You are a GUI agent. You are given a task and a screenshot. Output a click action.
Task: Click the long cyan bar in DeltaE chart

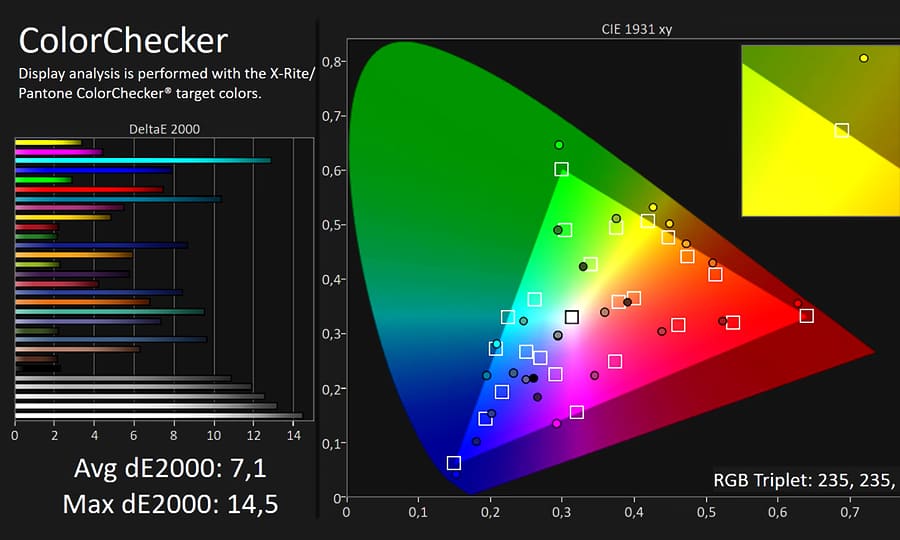coord(143,160)
